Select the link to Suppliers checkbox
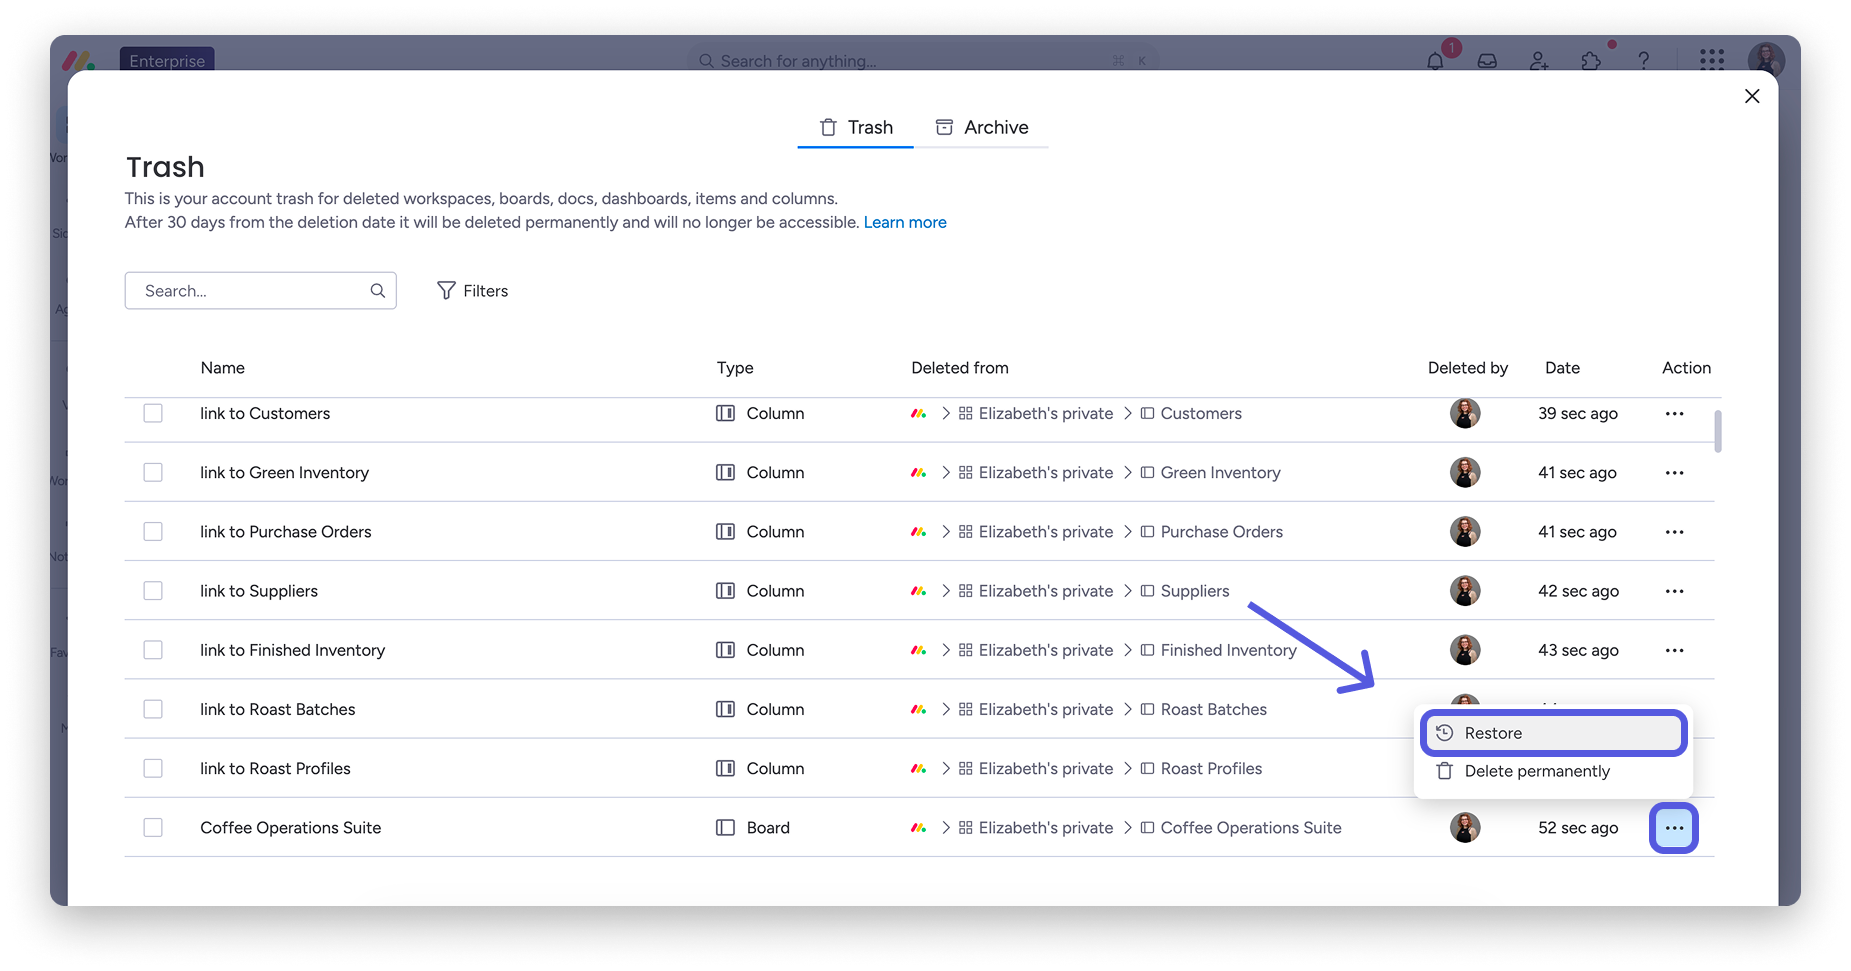Screen dimensions: 1851x971 pyautogui.click(x=153, y=591)
